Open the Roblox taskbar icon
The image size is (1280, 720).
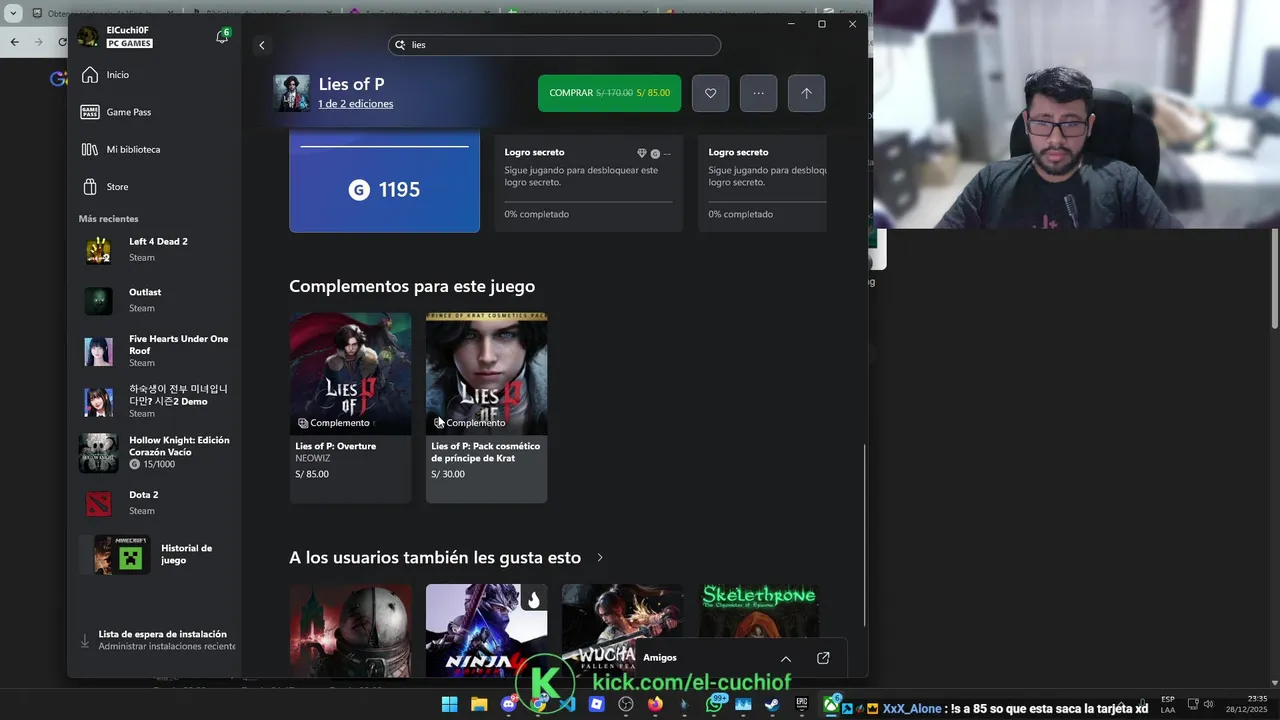[597, 705]
